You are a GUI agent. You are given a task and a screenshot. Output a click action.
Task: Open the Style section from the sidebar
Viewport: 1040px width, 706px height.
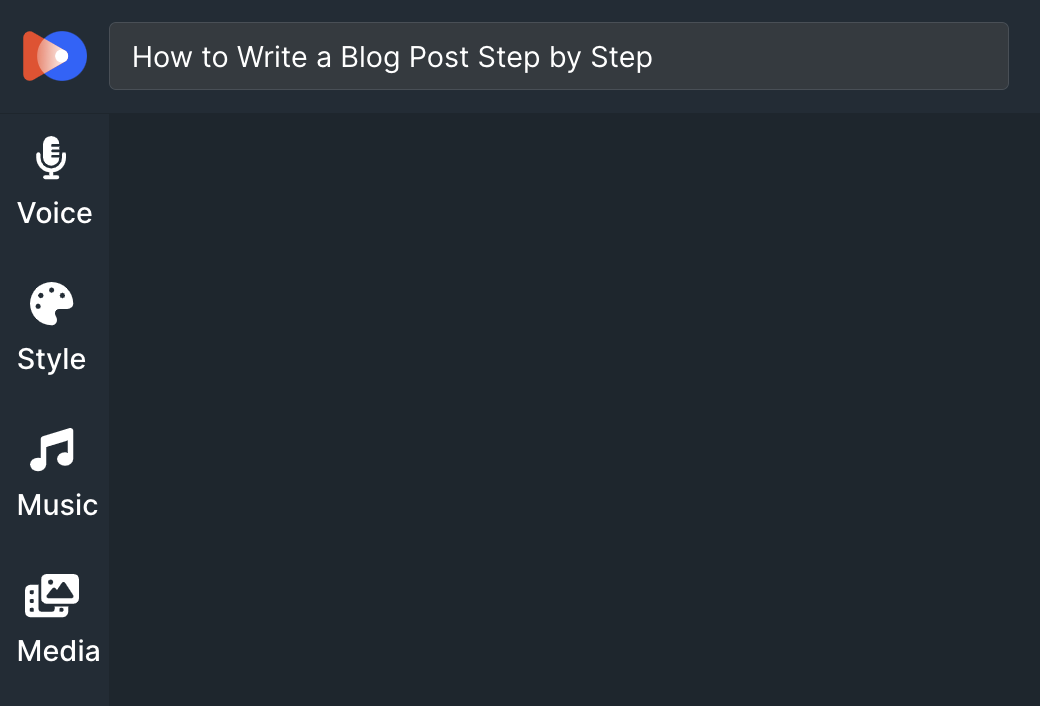tap(50, 330)
